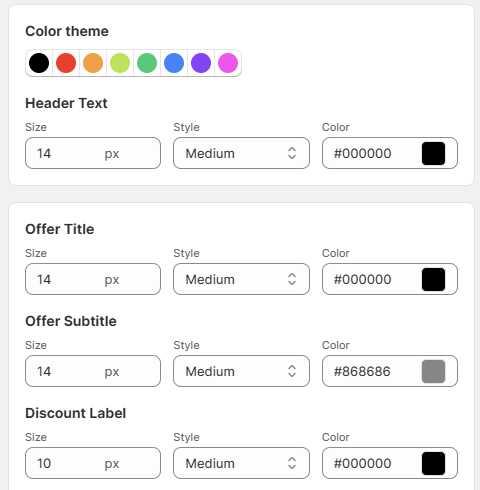Click the Offer Title hex color field

pos(390,279)
